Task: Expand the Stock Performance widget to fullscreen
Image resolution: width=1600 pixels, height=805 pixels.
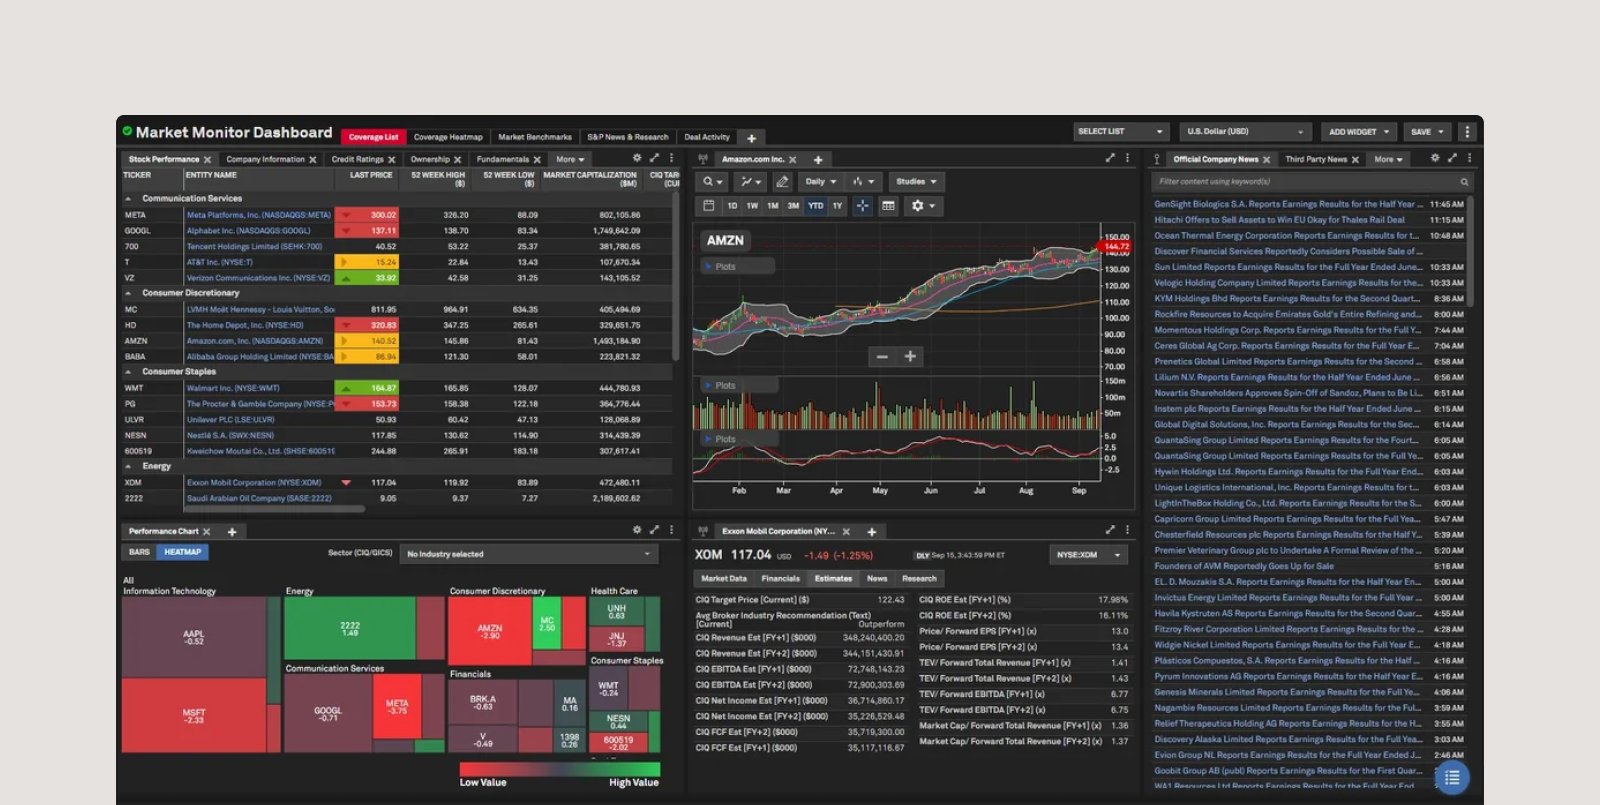Action: click(x=655, y=158)
